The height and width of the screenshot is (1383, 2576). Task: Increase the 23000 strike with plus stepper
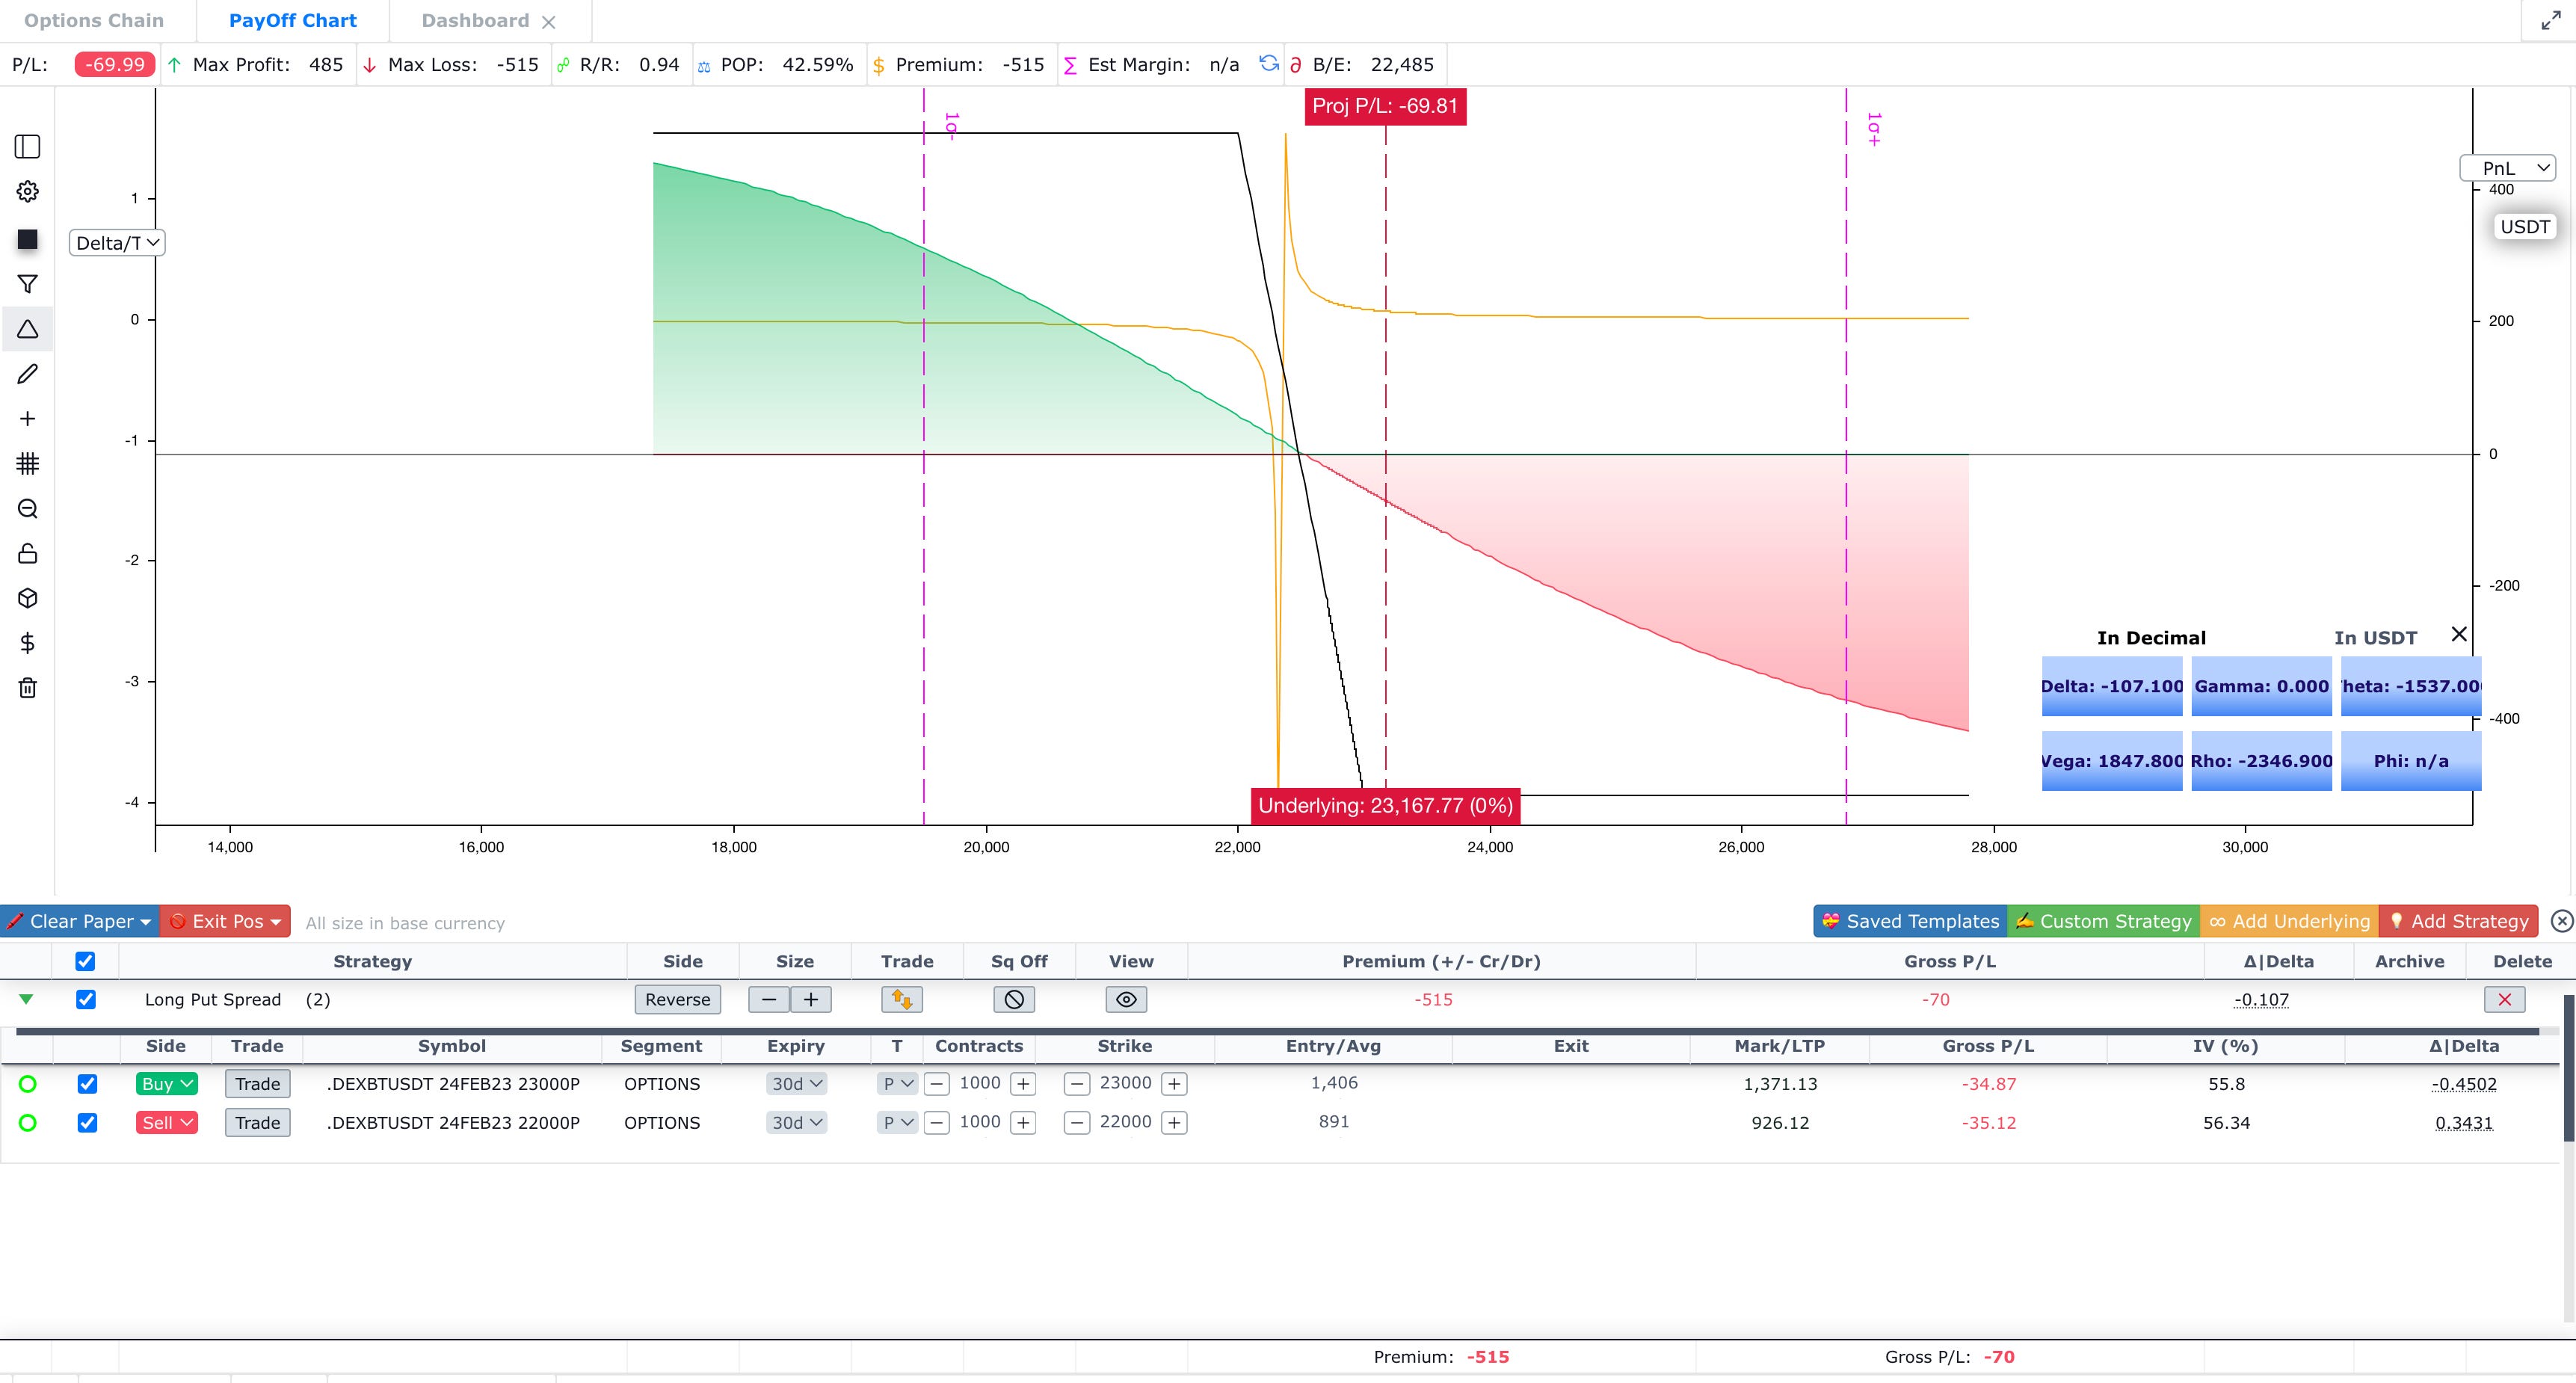[1174, 1083]
